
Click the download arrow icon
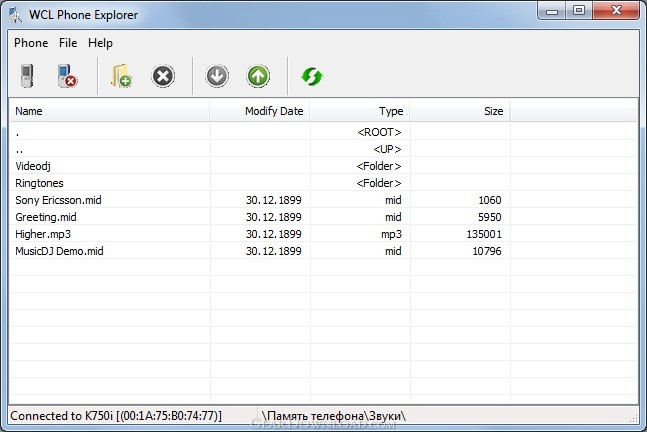[217, 76]
